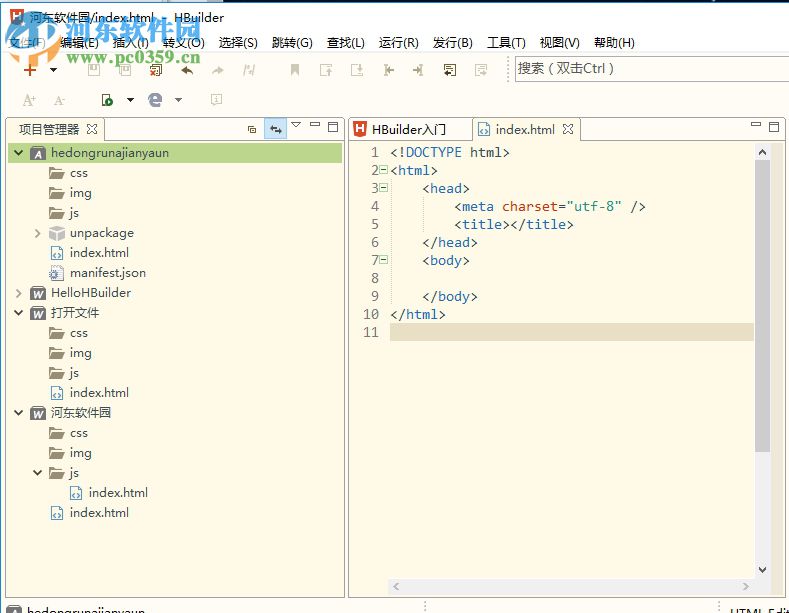Open the 工具(T) menu

(x=505, y=43)
